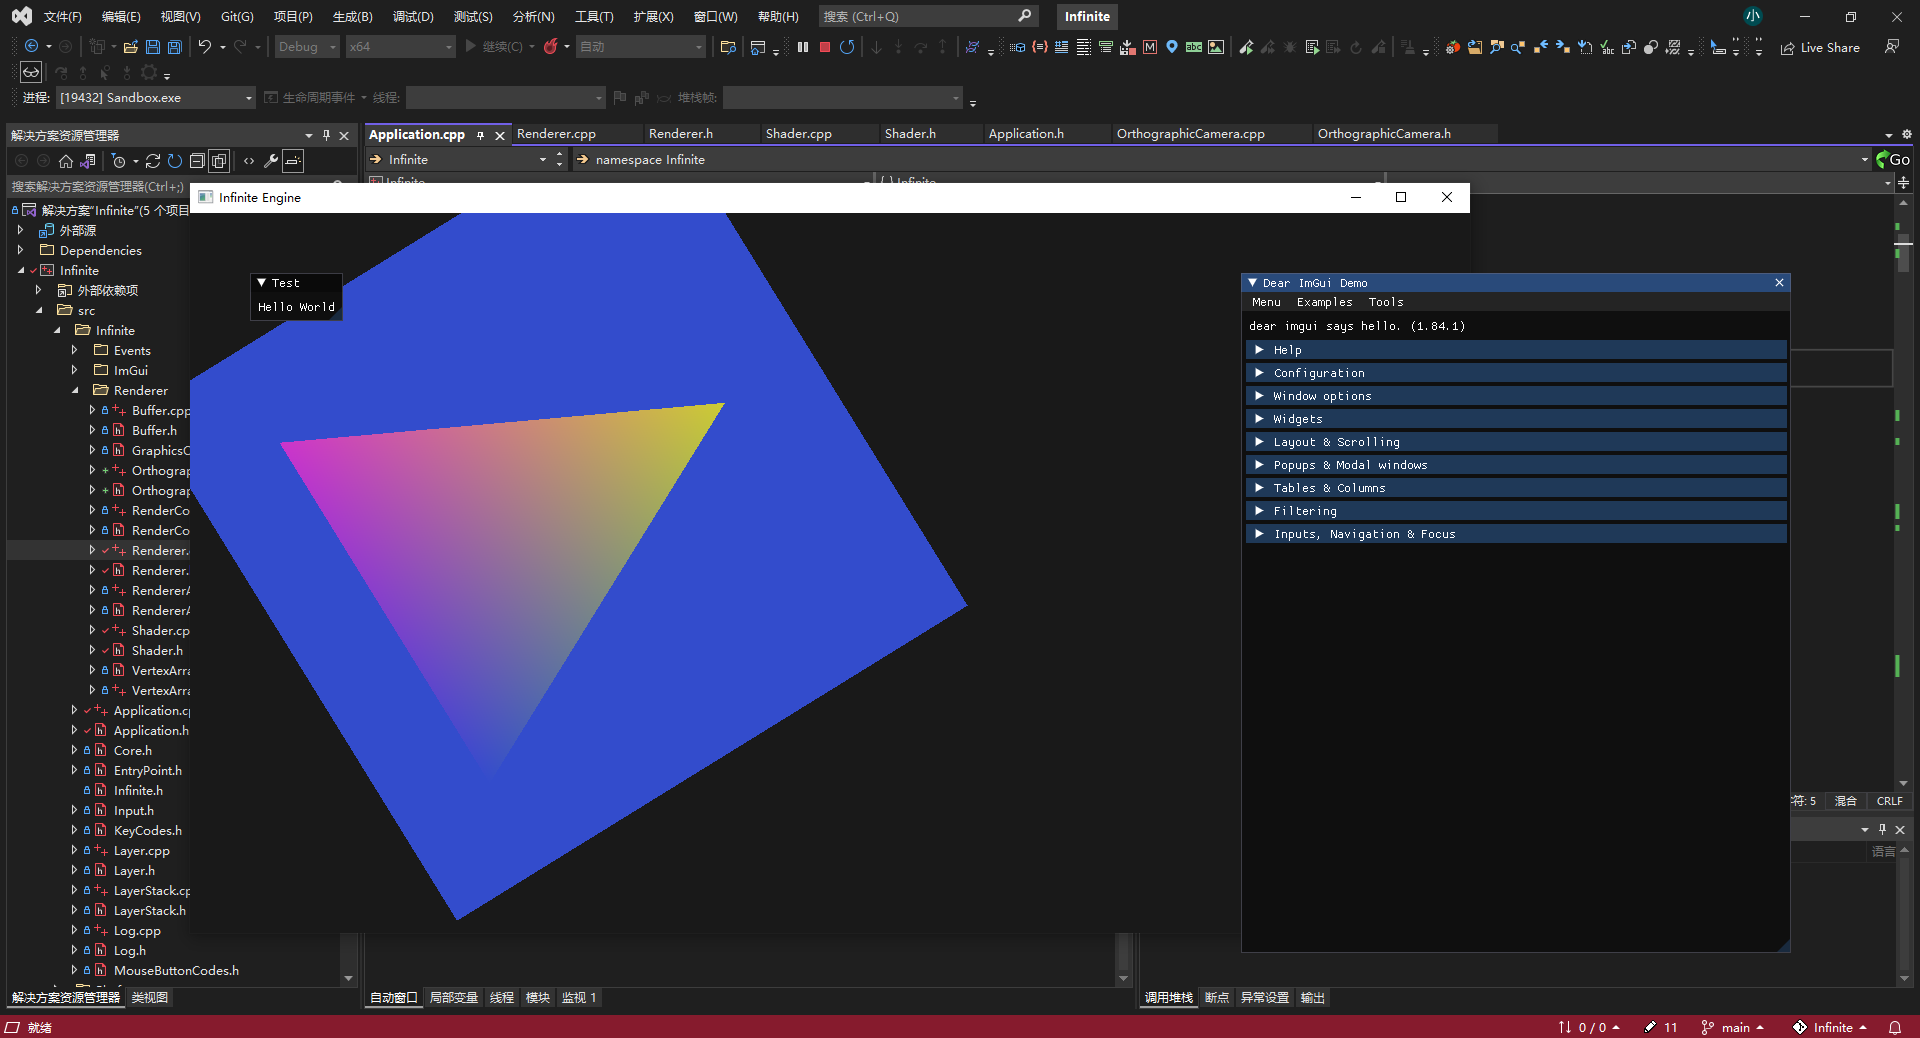The image size is (1920, 1038).
Task: Click the Restart debugging icon
Action: pos(847,47)
